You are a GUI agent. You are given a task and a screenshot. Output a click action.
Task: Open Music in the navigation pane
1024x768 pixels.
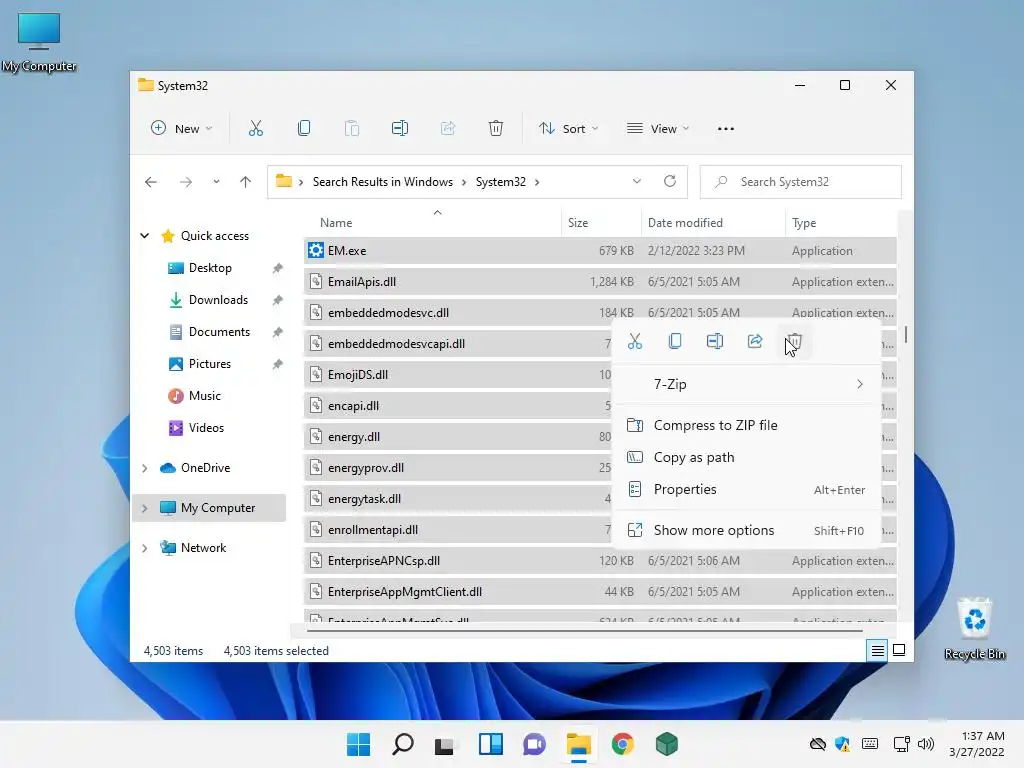pyautogui.click(x=204, y=396)
